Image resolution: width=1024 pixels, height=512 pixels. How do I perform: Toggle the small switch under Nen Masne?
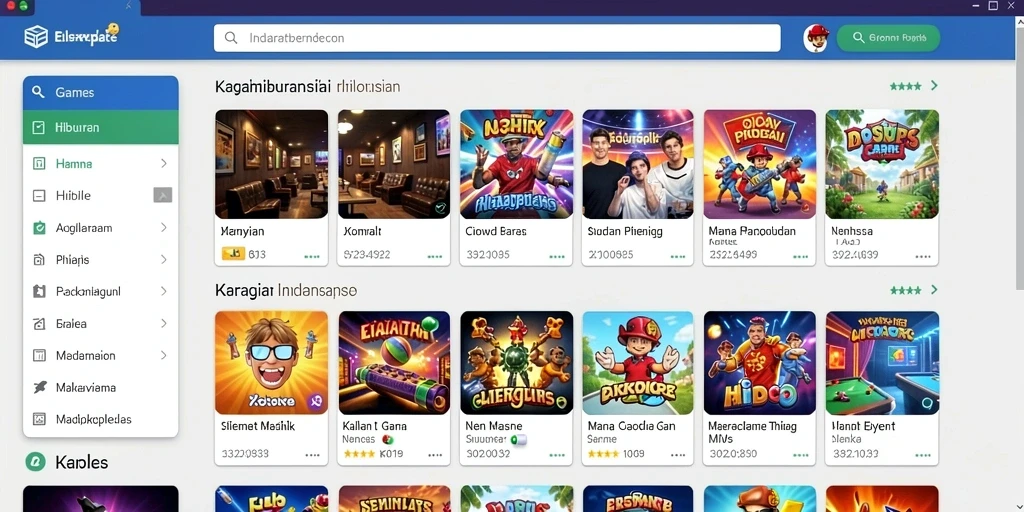(x=519, y=440)
